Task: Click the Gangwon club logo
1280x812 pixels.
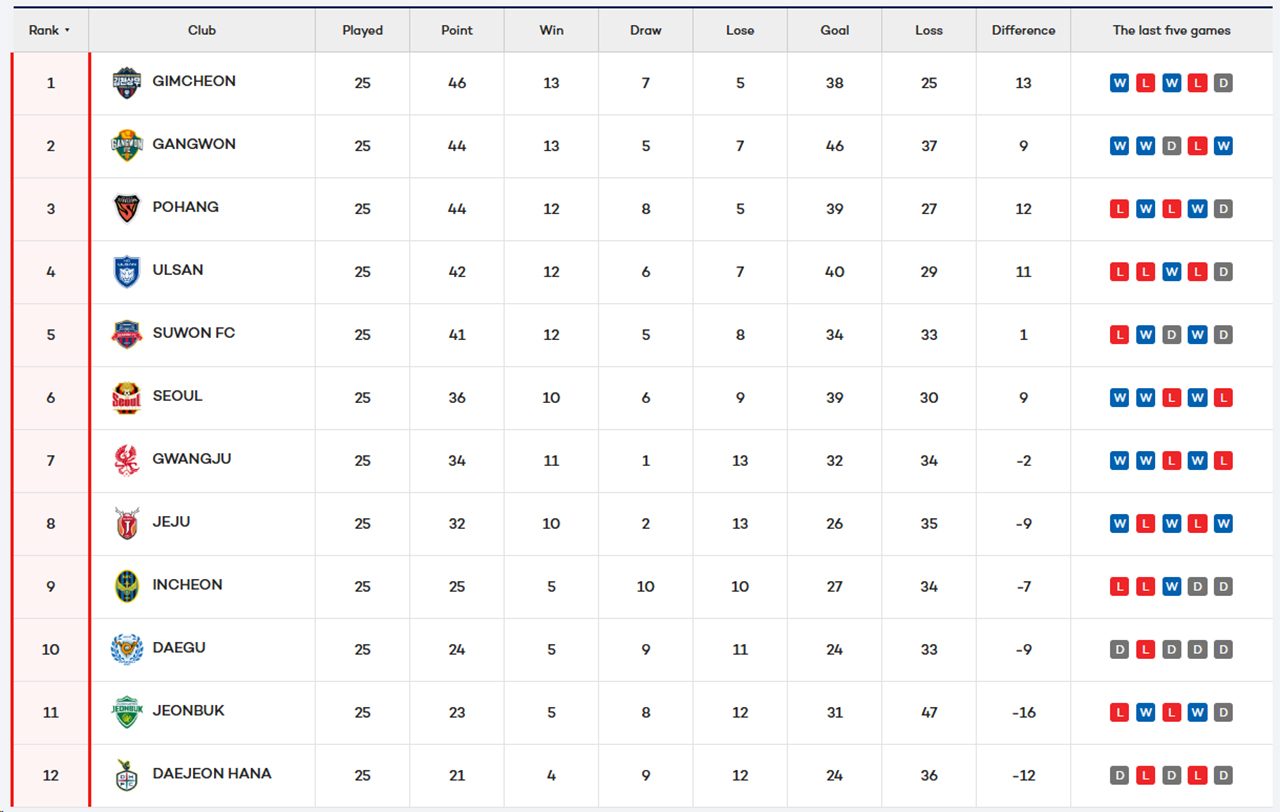Action: [x=127, y=146]
